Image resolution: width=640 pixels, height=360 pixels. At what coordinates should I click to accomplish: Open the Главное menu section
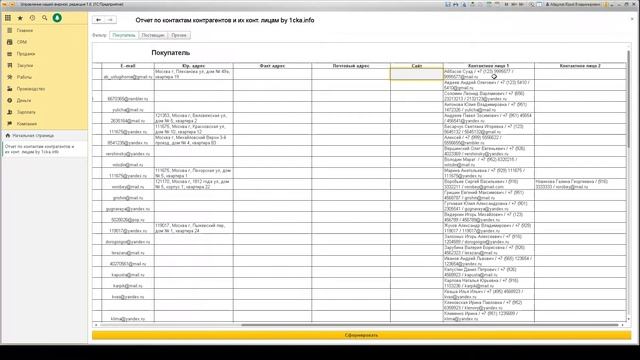(25, 31)
